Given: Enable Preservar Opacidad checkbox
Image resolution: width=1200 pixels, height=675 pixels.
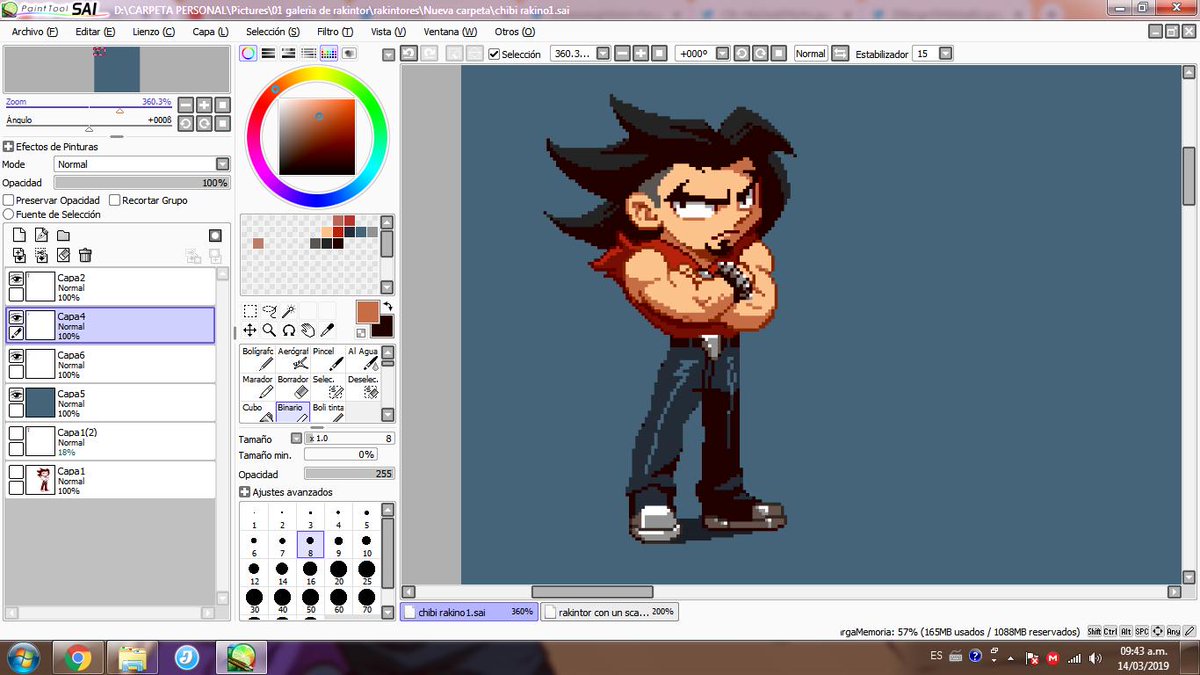Looking at the screenshot, I should tap(9, 200).
